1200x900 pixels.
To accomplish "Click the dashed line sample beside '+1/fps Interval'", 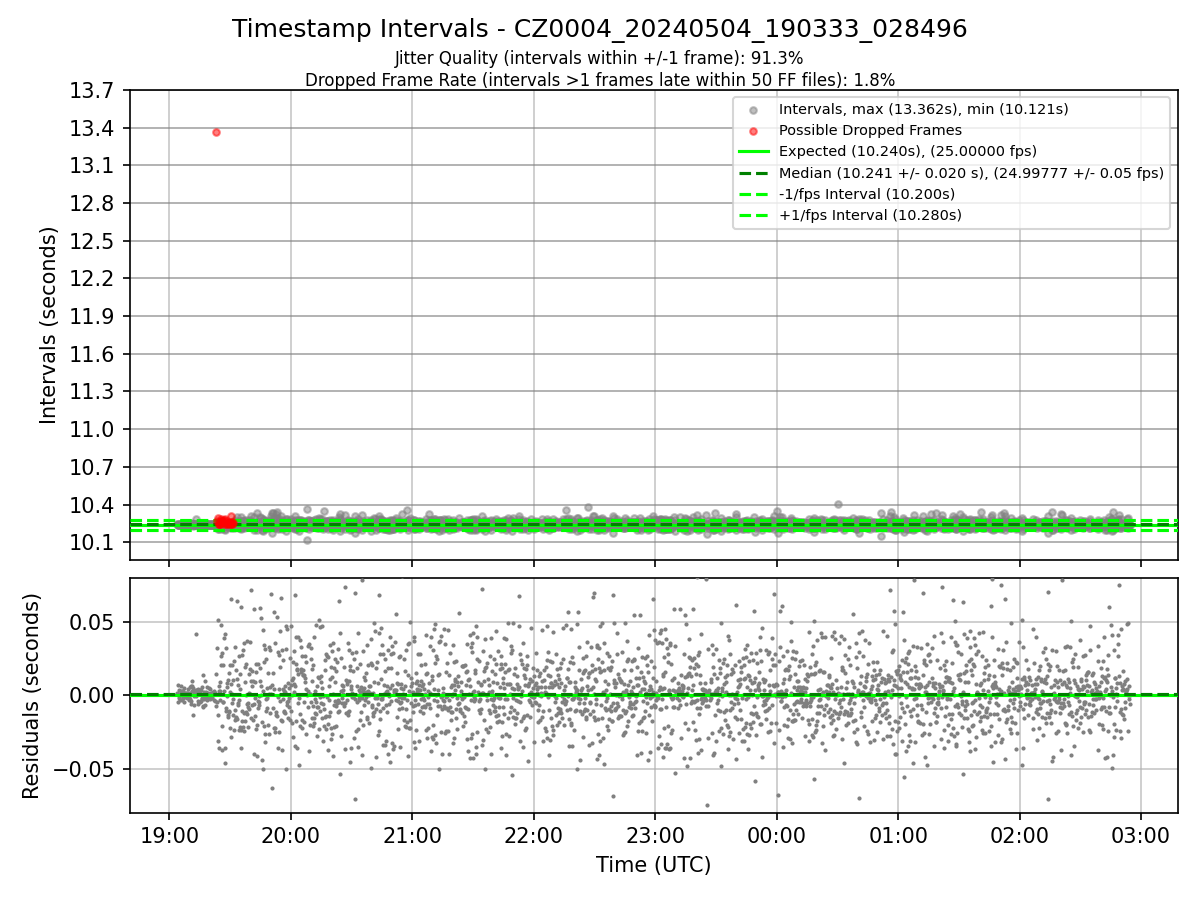I will (753, 215).
